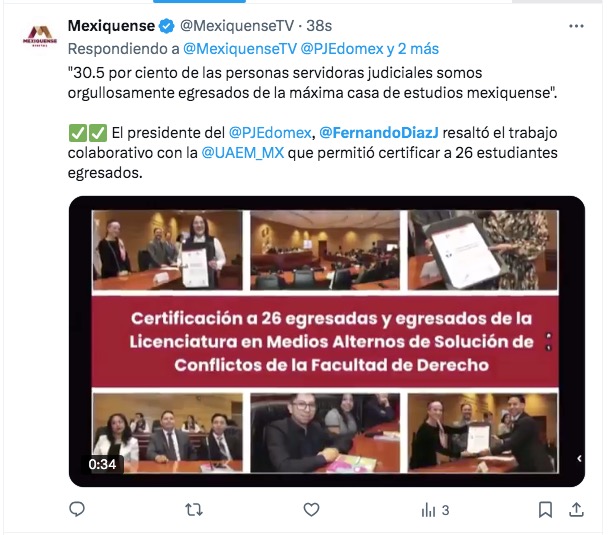The height and width of the screenshot is (535, 608).
Task: Expand the 'y 2 más' recipients list
Action: pyautogui.click(x=413, y=49)
